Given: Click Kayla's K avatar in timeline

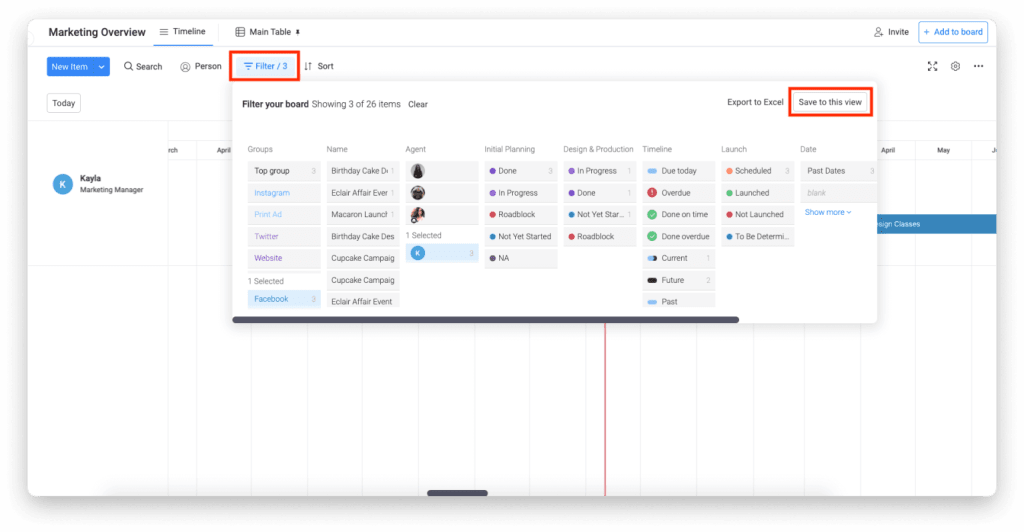Looking at the screenshot, I should 63,184.
